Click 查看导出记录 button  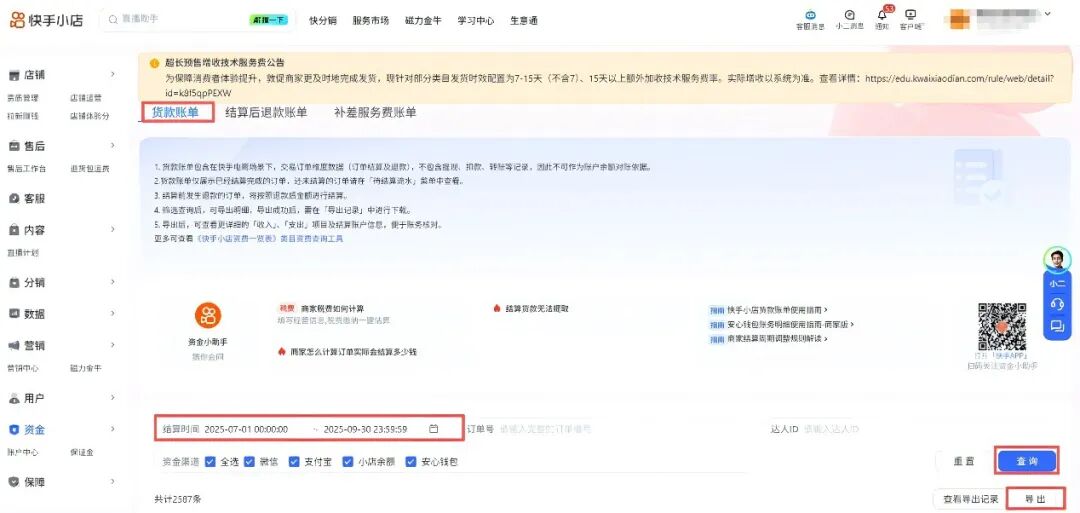tap(970, 499)
